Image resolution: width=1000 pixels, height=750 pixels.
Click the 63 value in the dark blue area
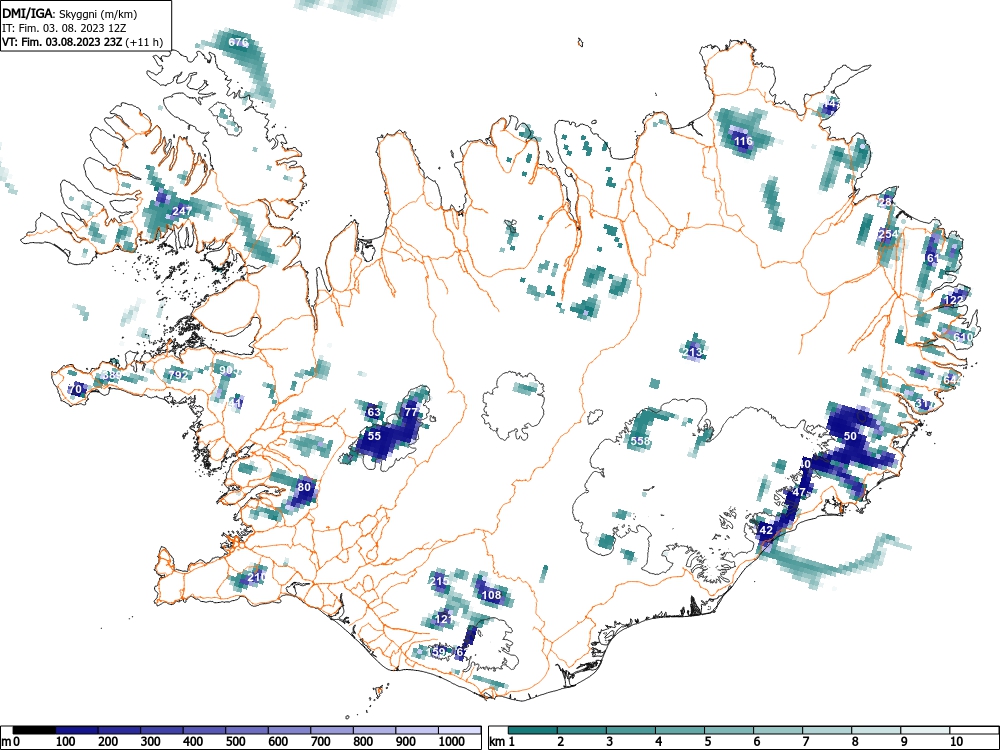click(374, 413)
